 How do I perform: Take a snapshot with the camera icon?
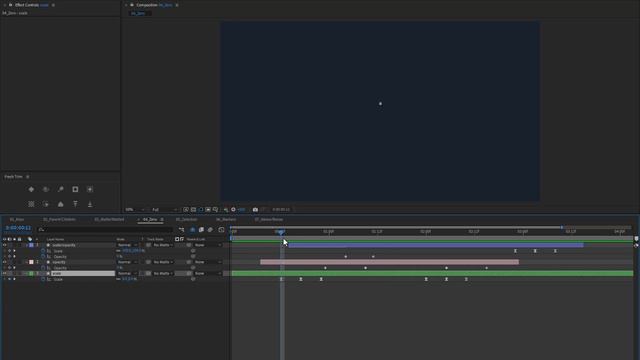[x=255, y=209]
